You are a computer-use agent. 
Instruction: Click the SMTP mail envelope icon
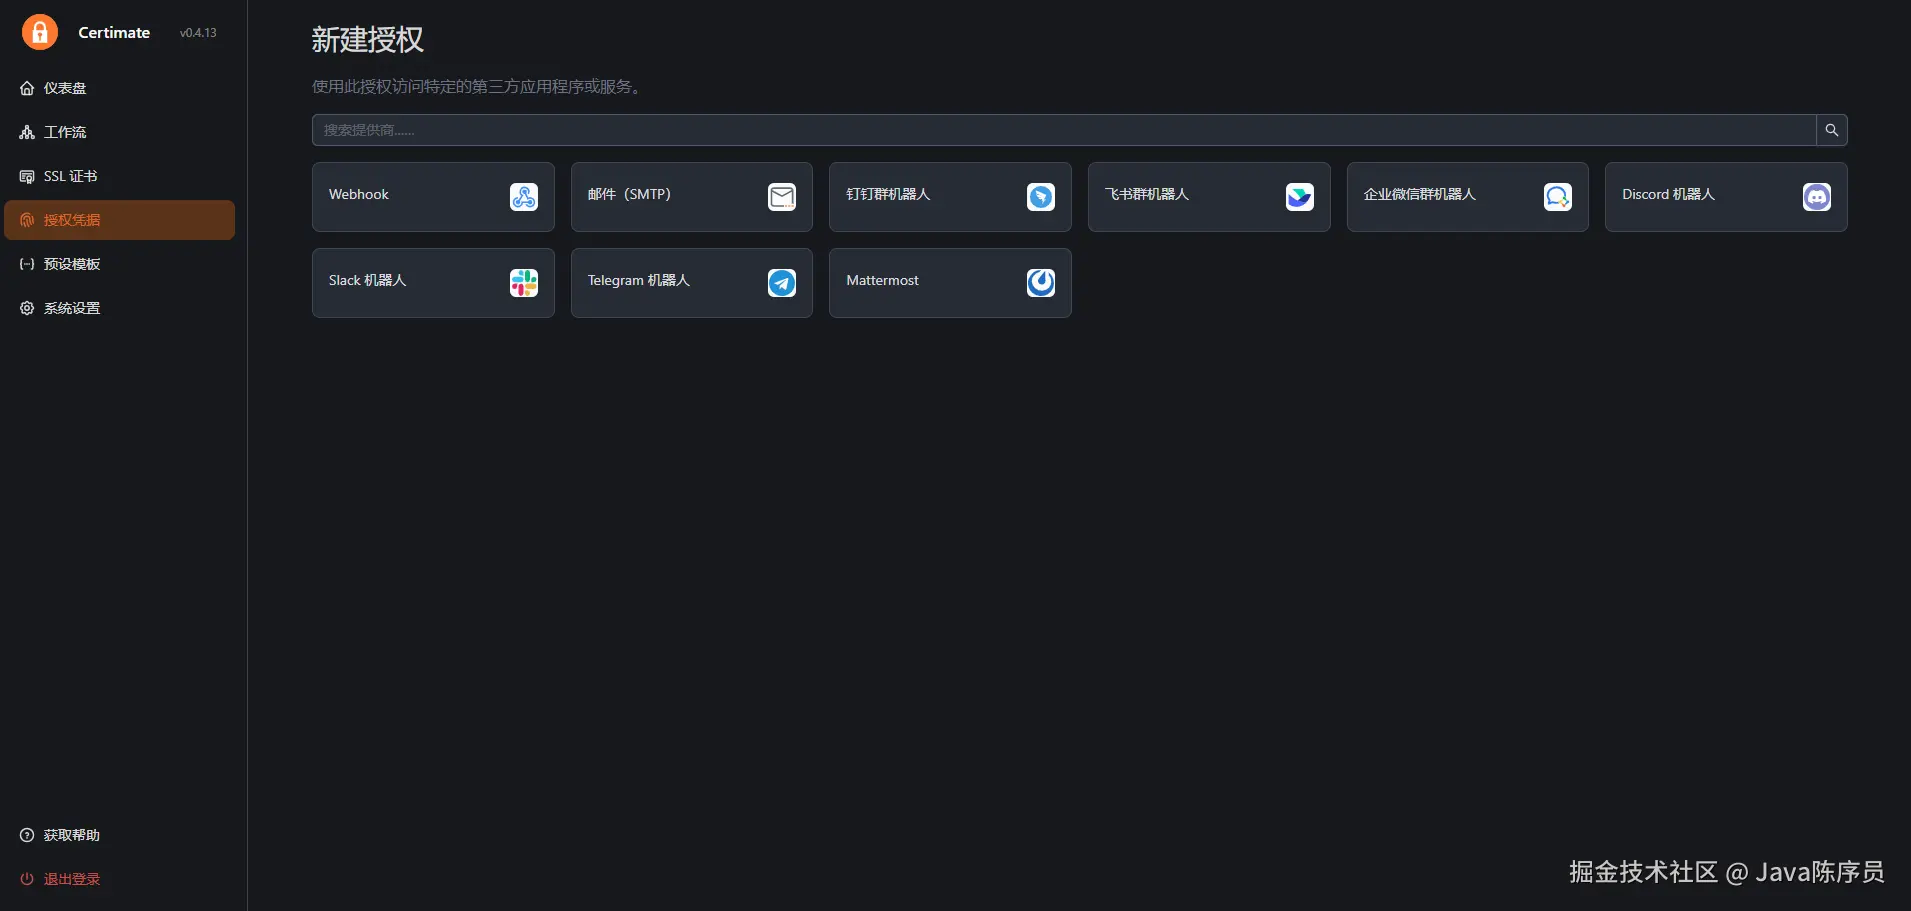pos(782,197)
